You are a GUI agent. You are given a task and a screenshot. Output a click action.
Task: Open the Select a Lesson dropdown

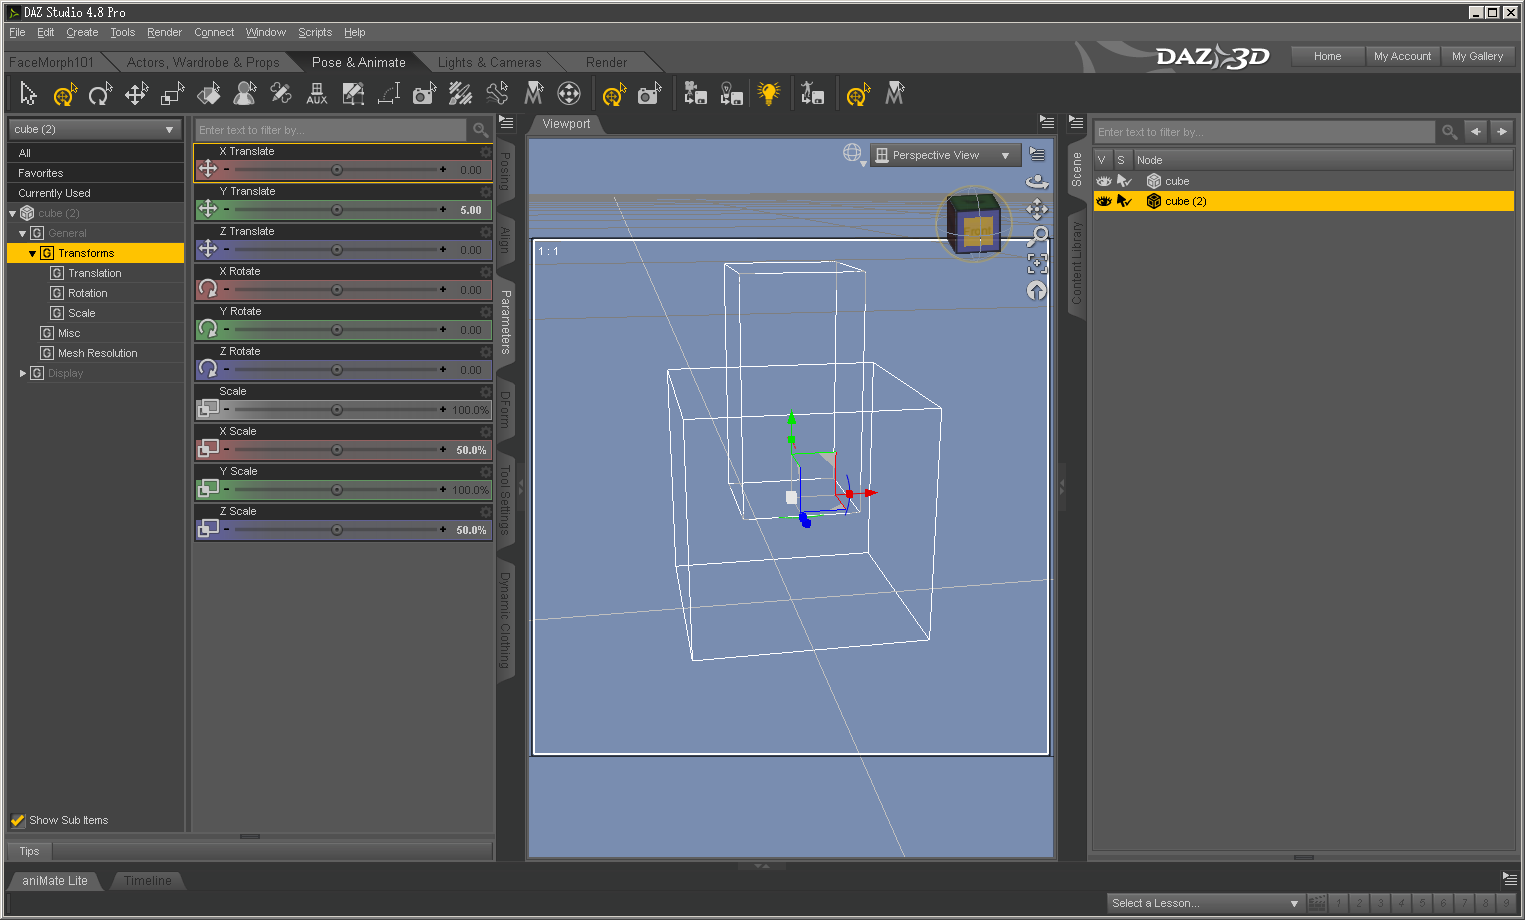(x=1205, y=903)
